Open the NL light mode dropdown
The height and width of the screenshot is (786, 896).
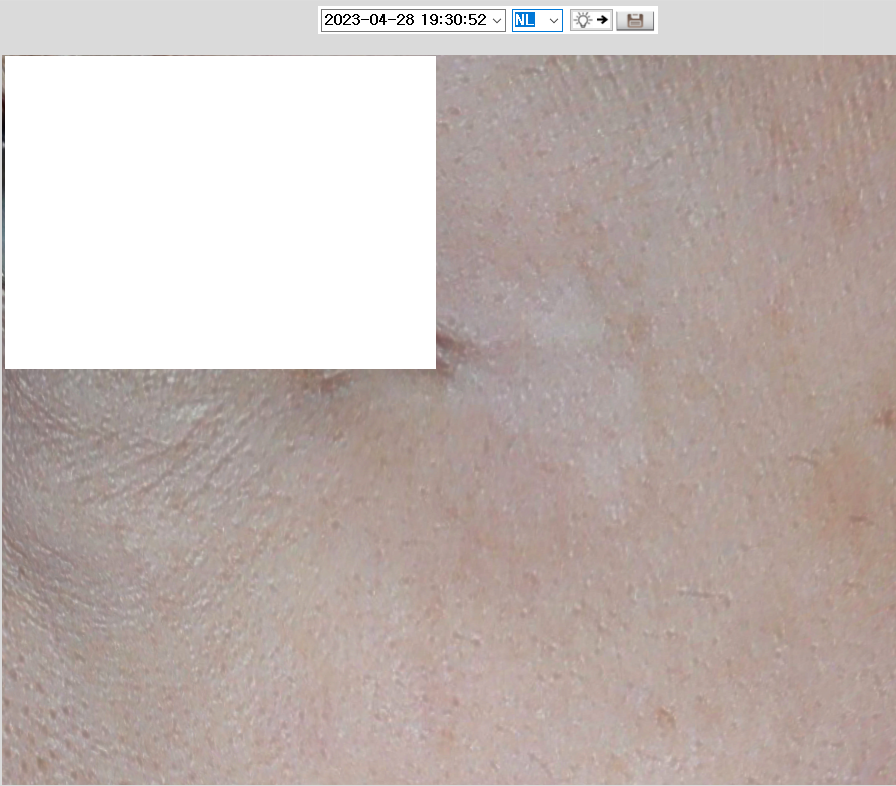[x=537, y=20]
